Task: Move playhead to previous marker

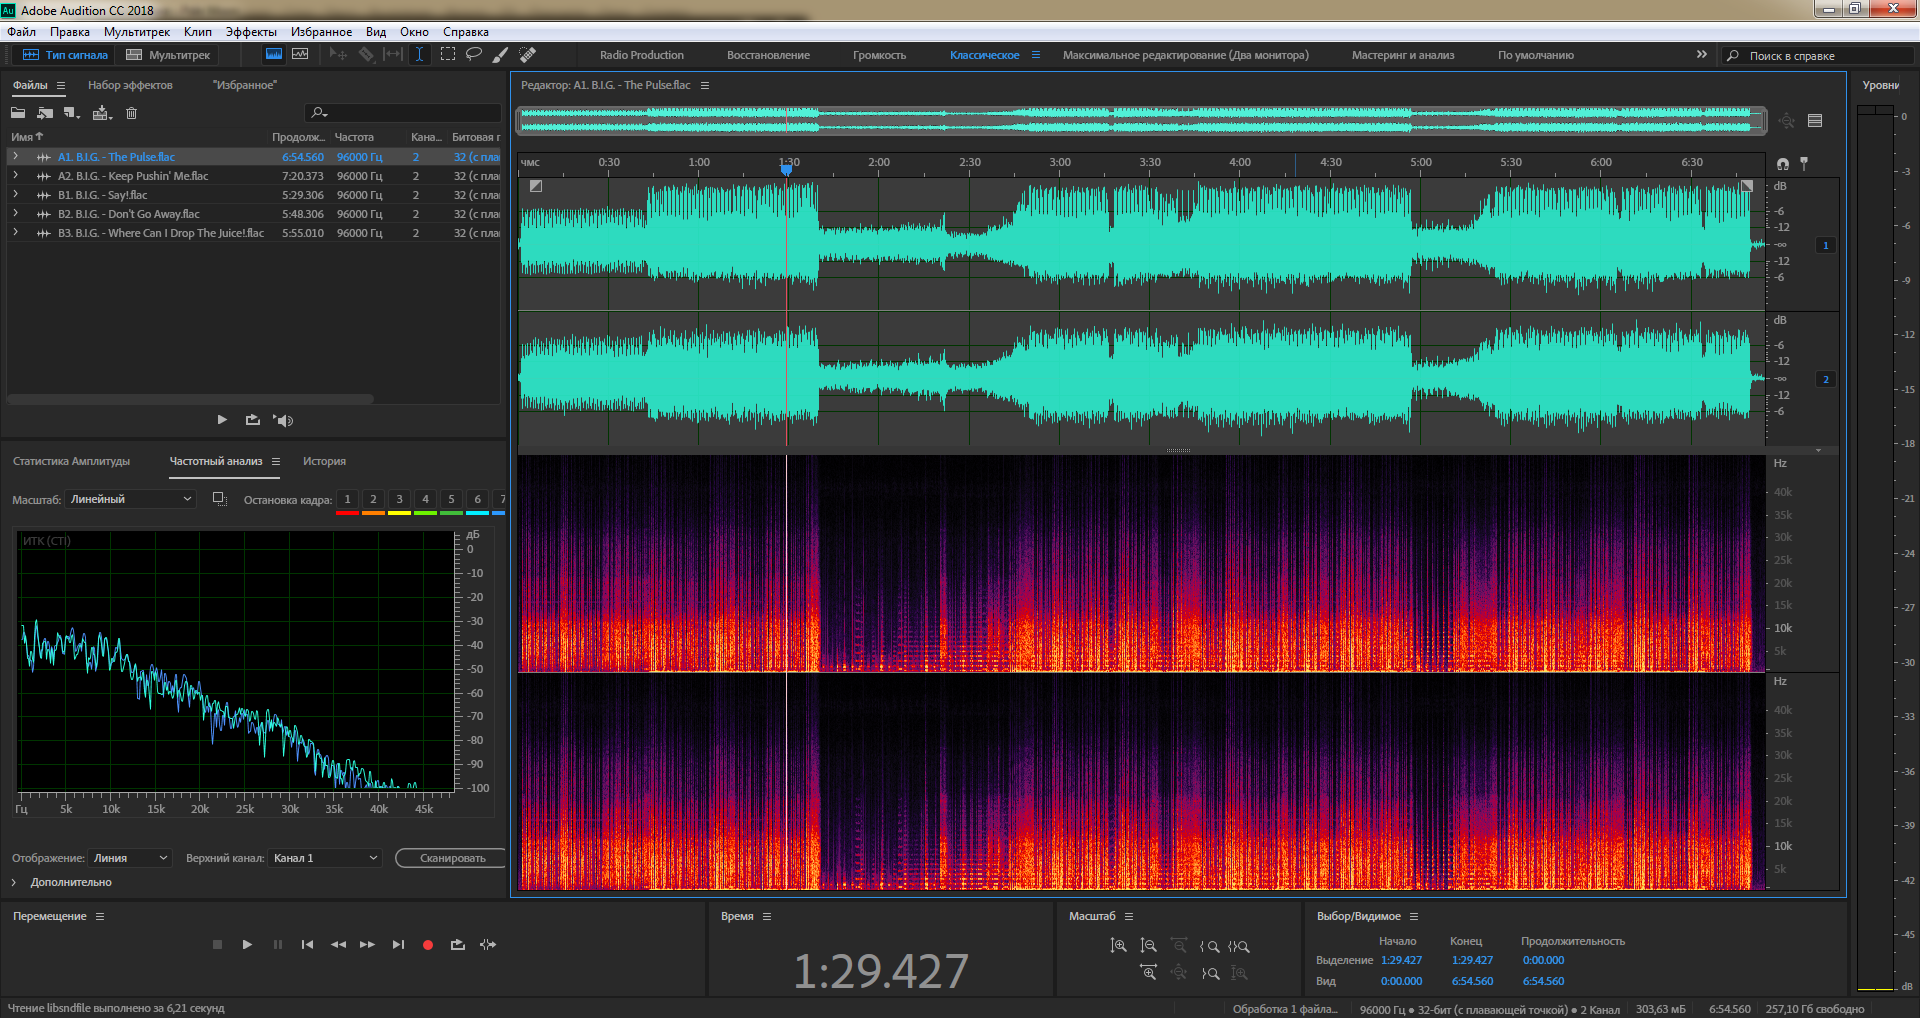Action: pyautogui.click(x=307, y=944)
